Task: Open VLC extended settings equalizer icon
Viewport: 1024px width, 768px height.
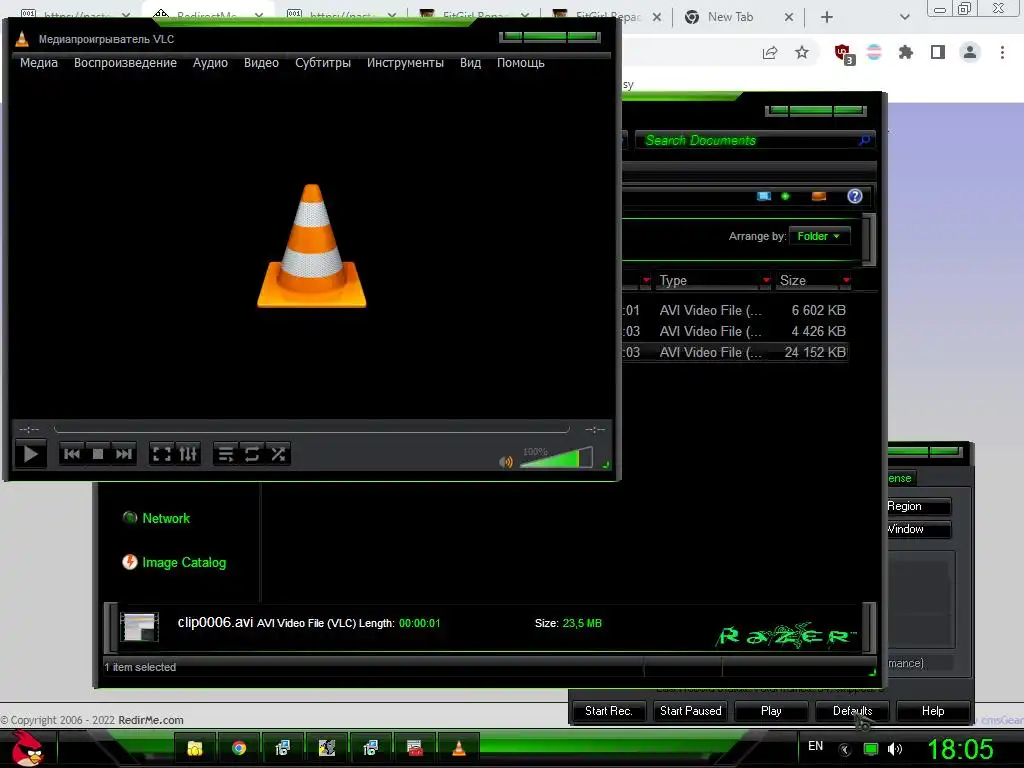Action: click(188, 454)
